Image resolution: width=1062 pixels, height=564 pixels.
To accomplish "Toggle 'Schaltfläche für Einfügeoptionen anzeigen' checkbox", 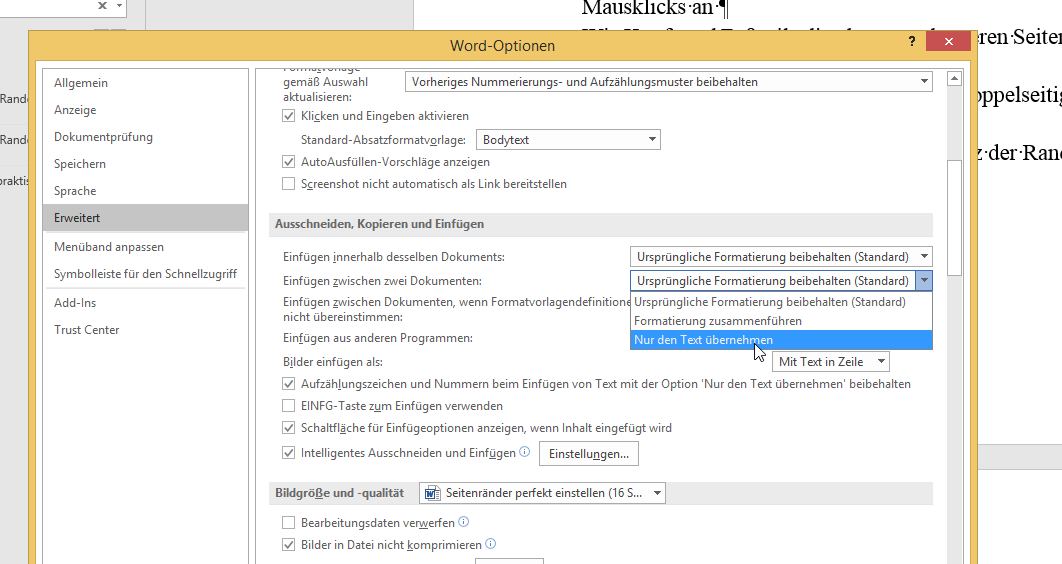I will tap(289, 428).
